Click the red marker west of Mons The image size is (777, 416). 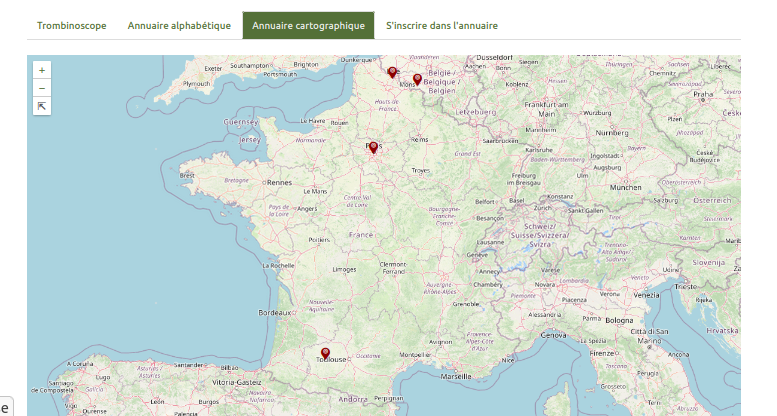click(392, 72)
